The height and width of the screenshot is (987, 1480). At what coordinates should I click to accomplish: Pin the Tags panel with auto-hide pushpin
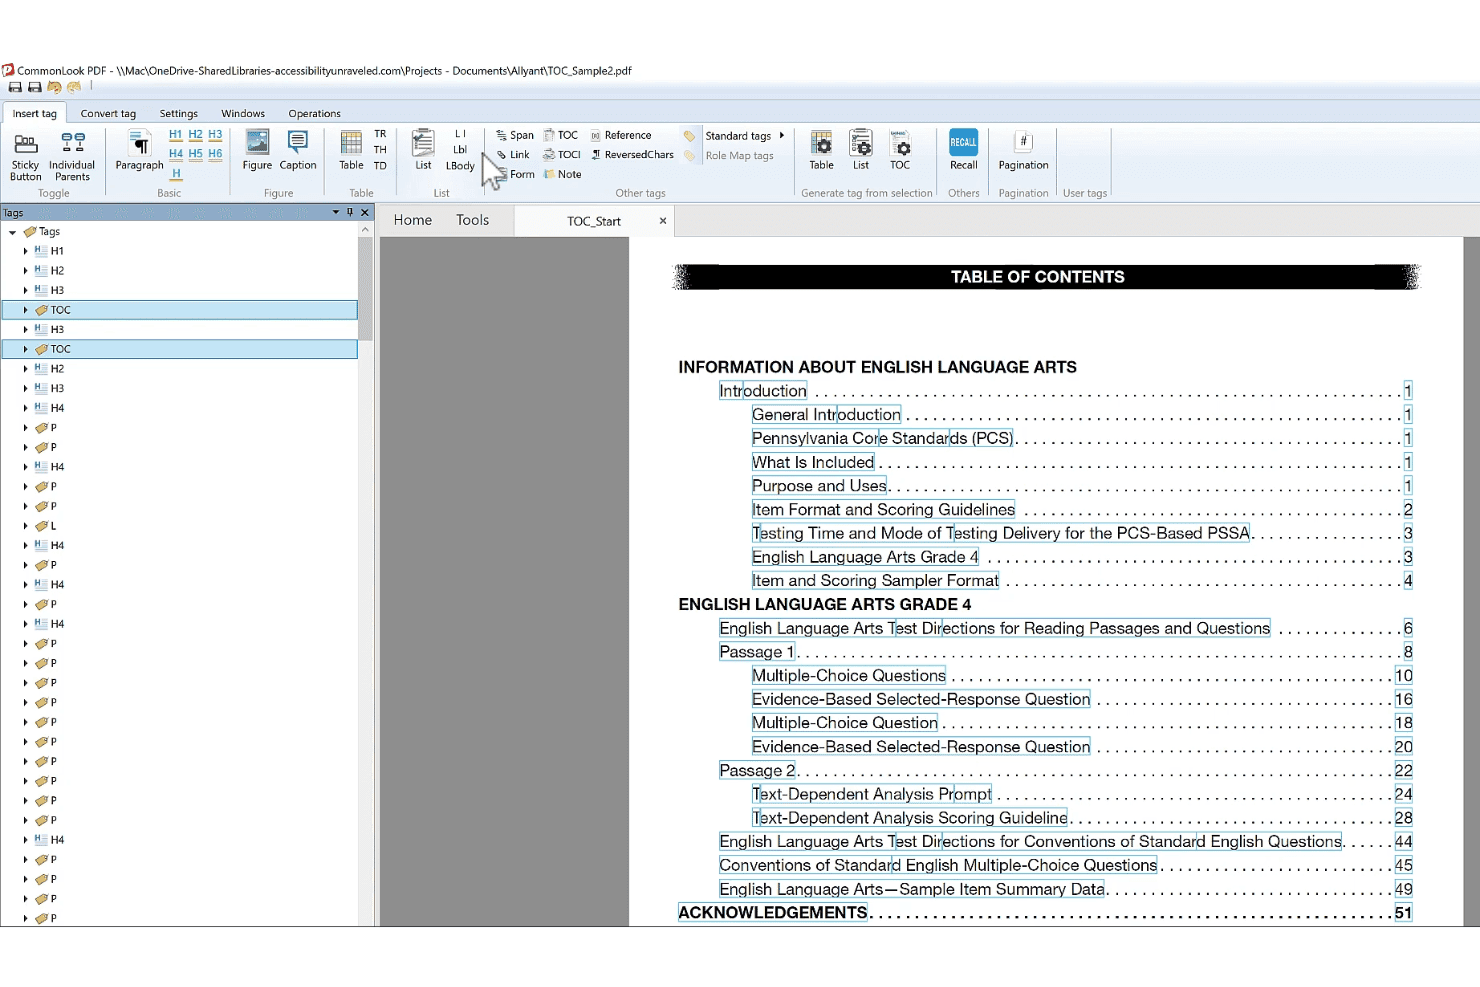pos(350,212)
